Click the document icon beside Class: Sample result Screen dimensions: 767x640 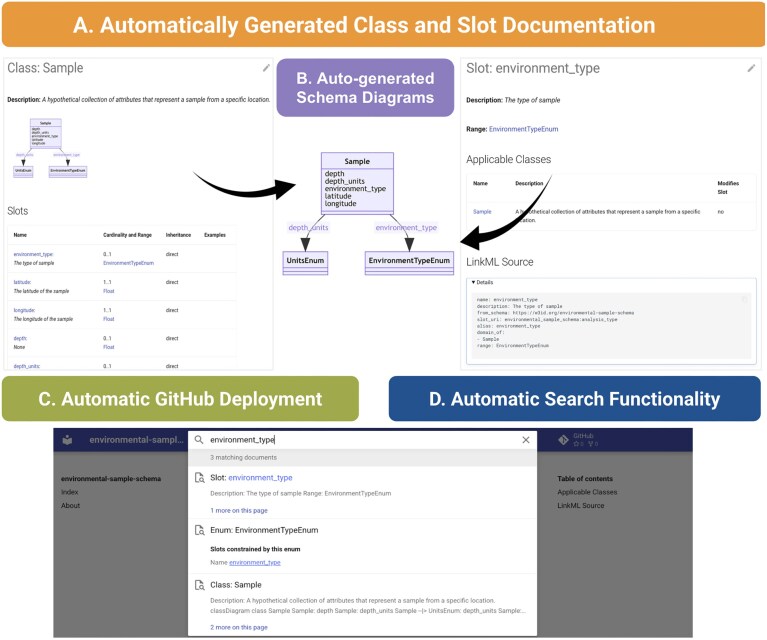pos(200,585)
